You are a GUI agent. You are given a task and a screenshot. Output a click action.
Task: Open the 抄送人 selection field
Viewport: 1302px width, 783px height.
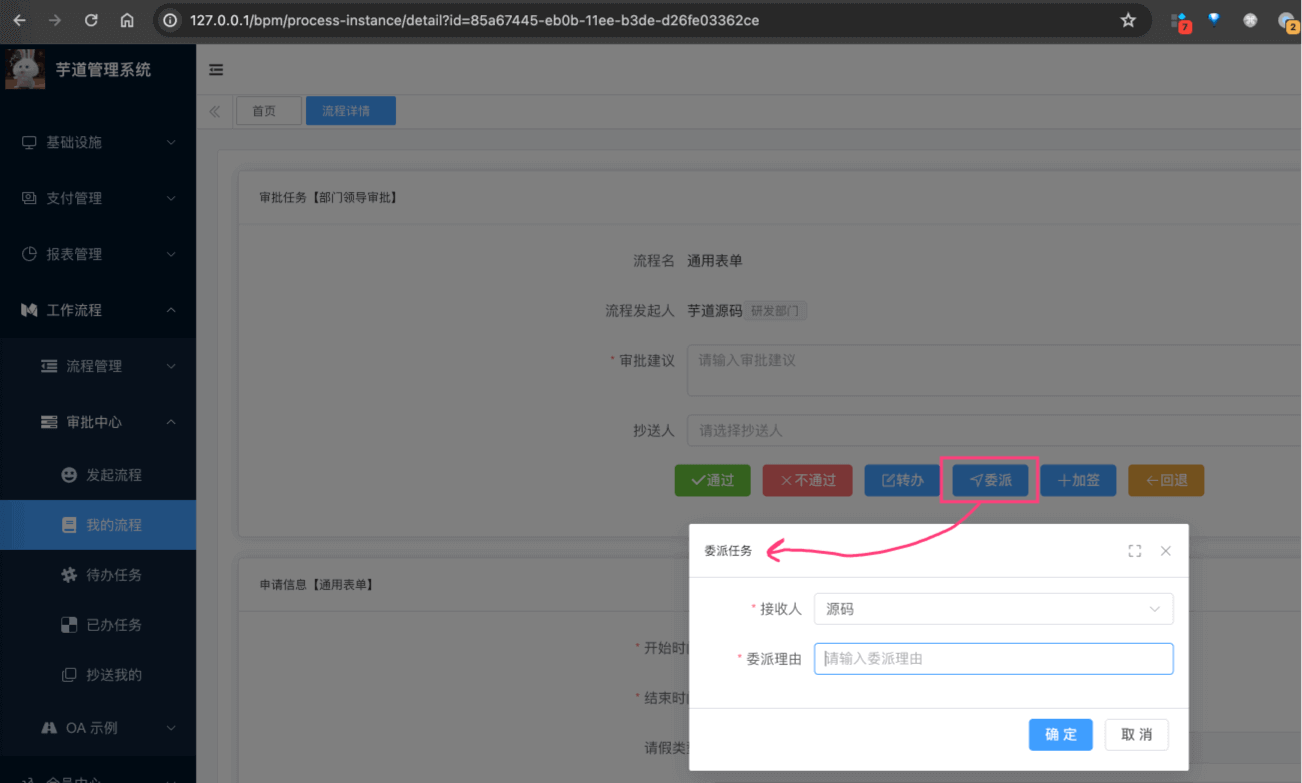pyautogui.click(x=990, y=431)
